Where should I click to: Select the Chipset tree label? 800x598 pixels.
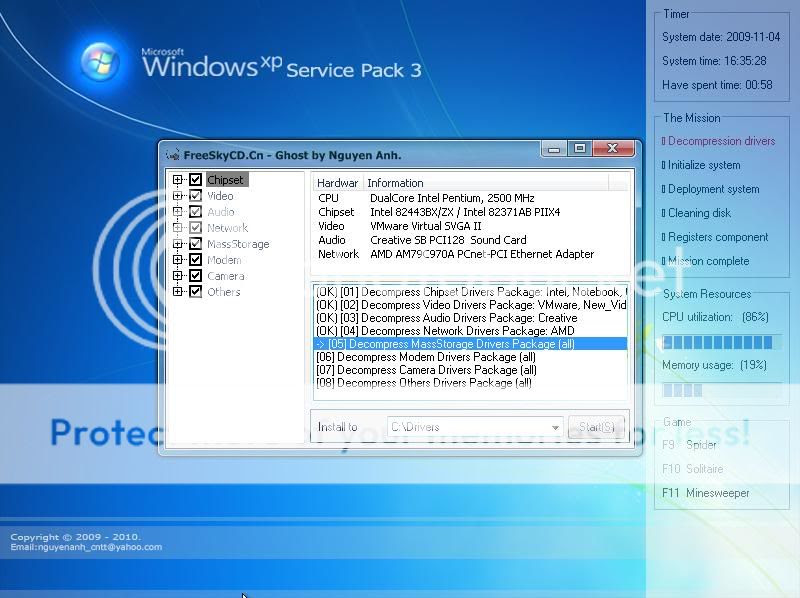[227, 180]
